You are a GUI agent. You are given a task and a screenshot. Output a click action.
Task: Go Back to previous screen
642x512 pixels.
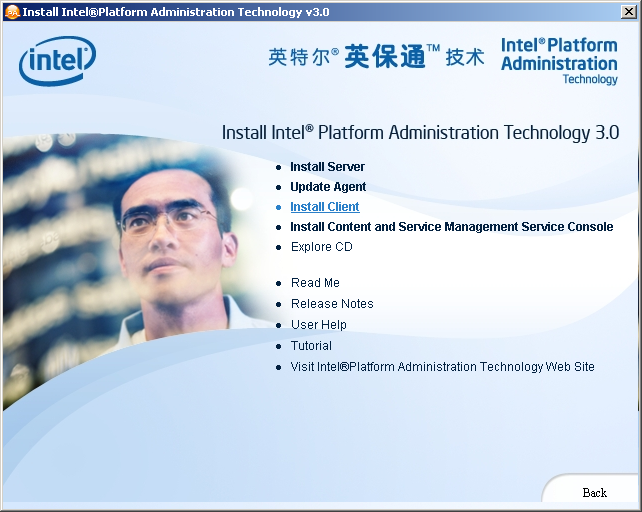595,492
